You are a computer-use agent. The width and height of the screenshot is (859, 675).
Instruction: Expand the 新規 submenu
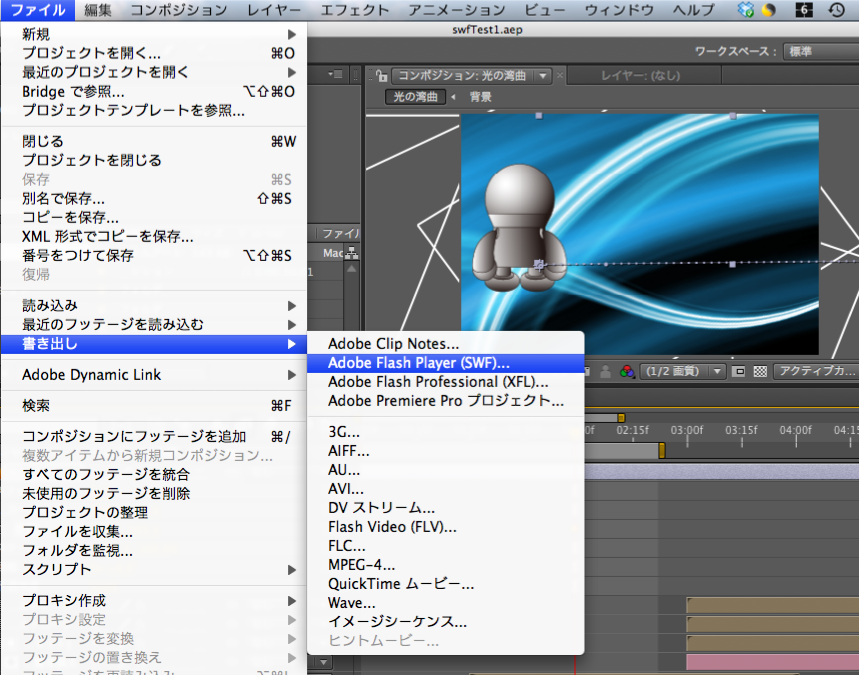coord(153,35)
